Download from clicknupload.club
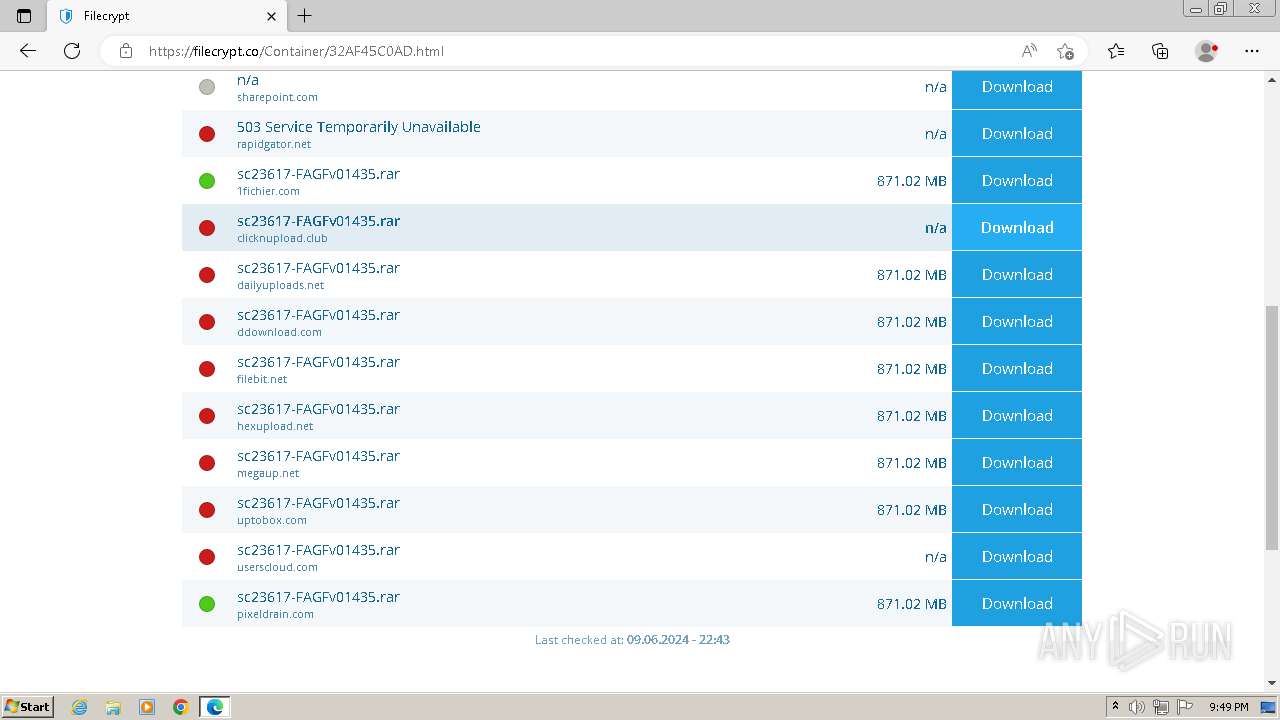Screen dimensions: 1280x720 click(1017, 228)
